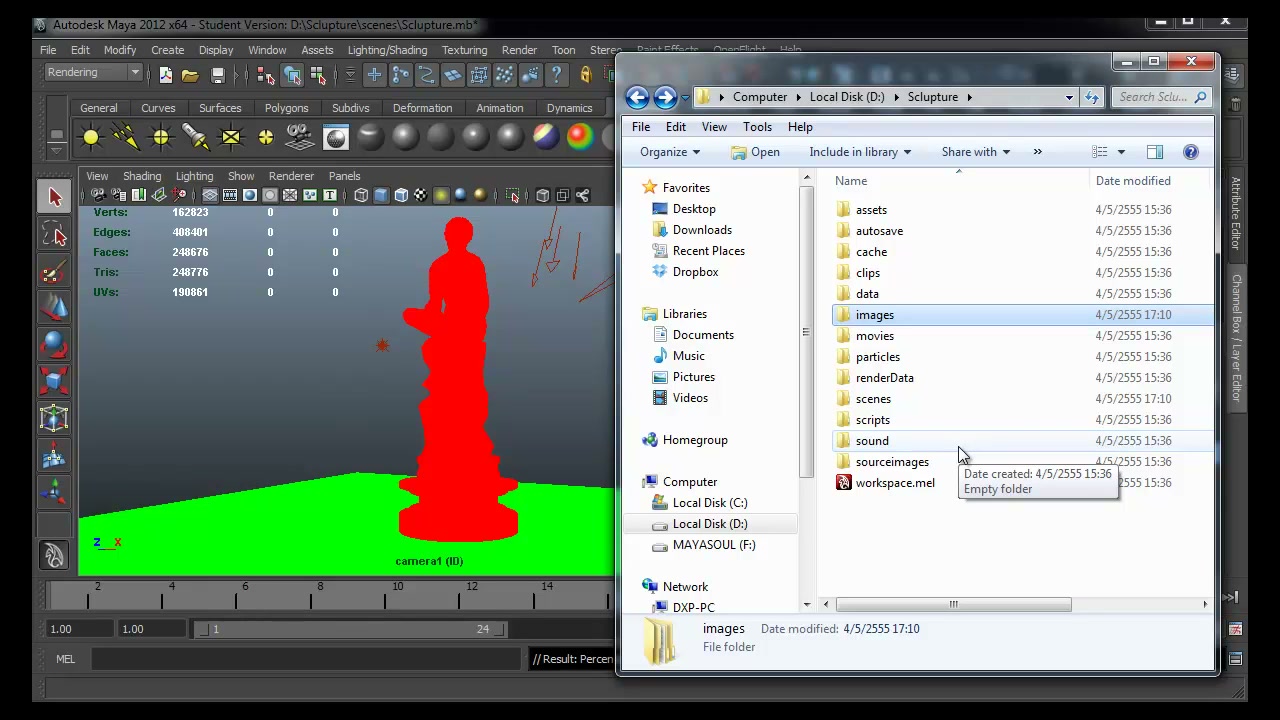Click the camera shelf icon

[x=300, y=137]
